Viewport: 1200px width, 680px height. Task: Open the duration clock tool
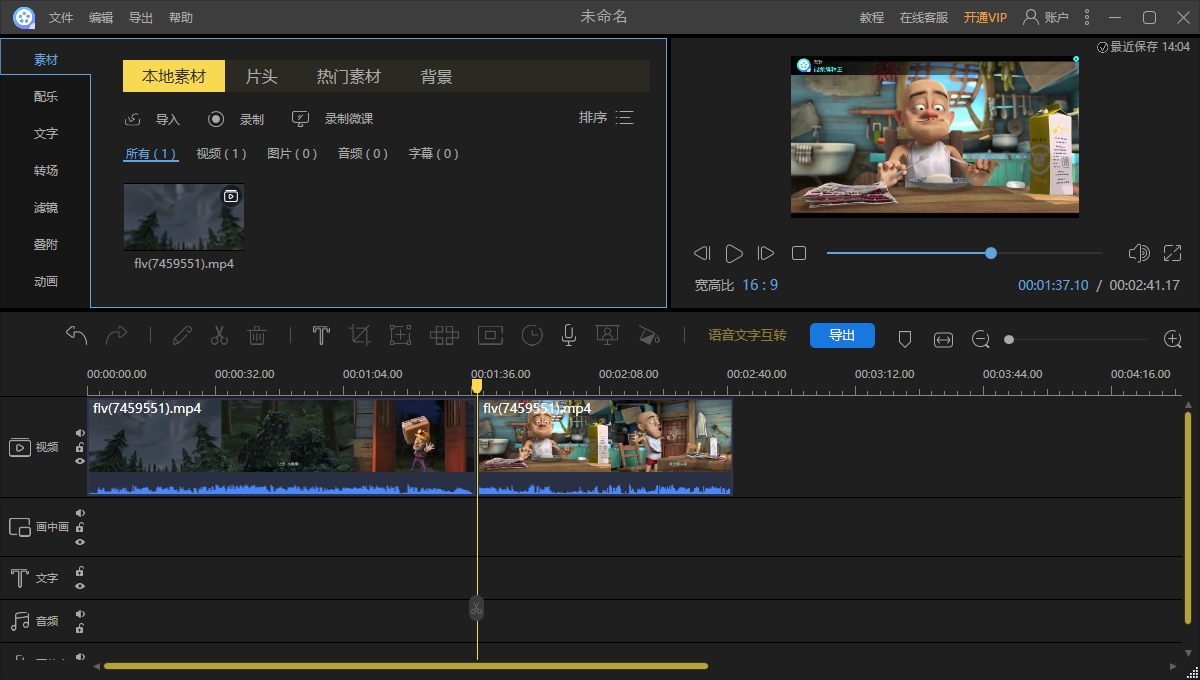click(x=532, y=336)
